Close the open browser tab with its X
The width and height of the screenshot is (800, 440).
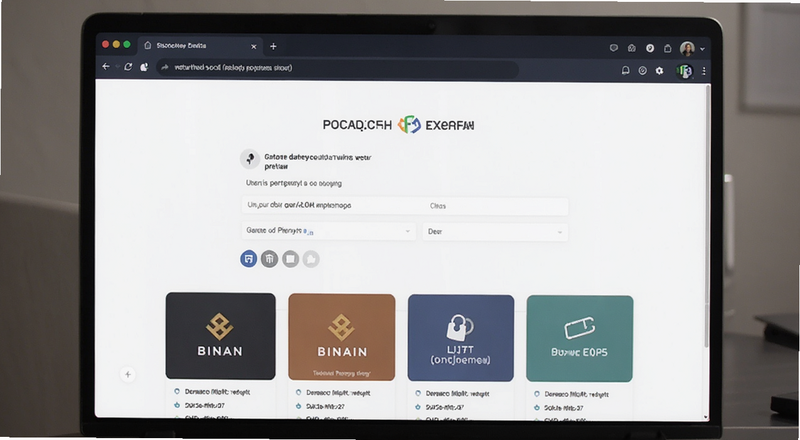click(x=254, y=46)
